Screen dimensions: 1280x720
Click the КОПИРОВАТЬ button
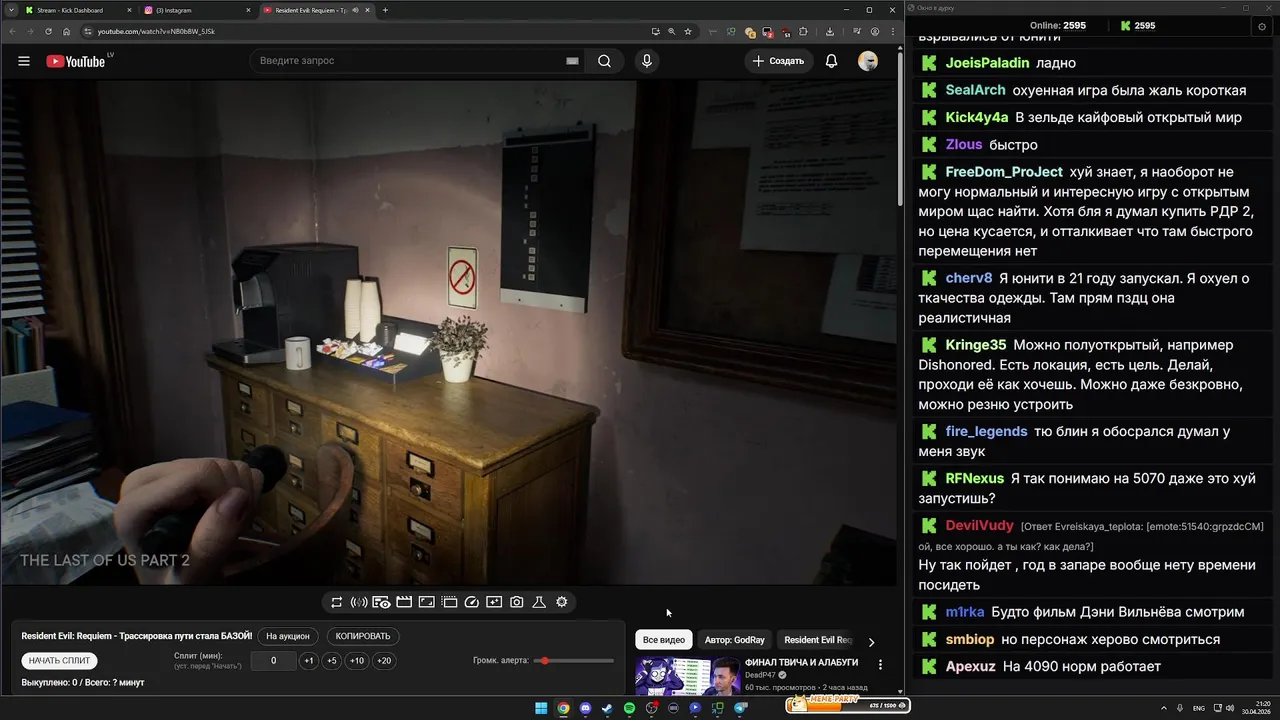363,636
